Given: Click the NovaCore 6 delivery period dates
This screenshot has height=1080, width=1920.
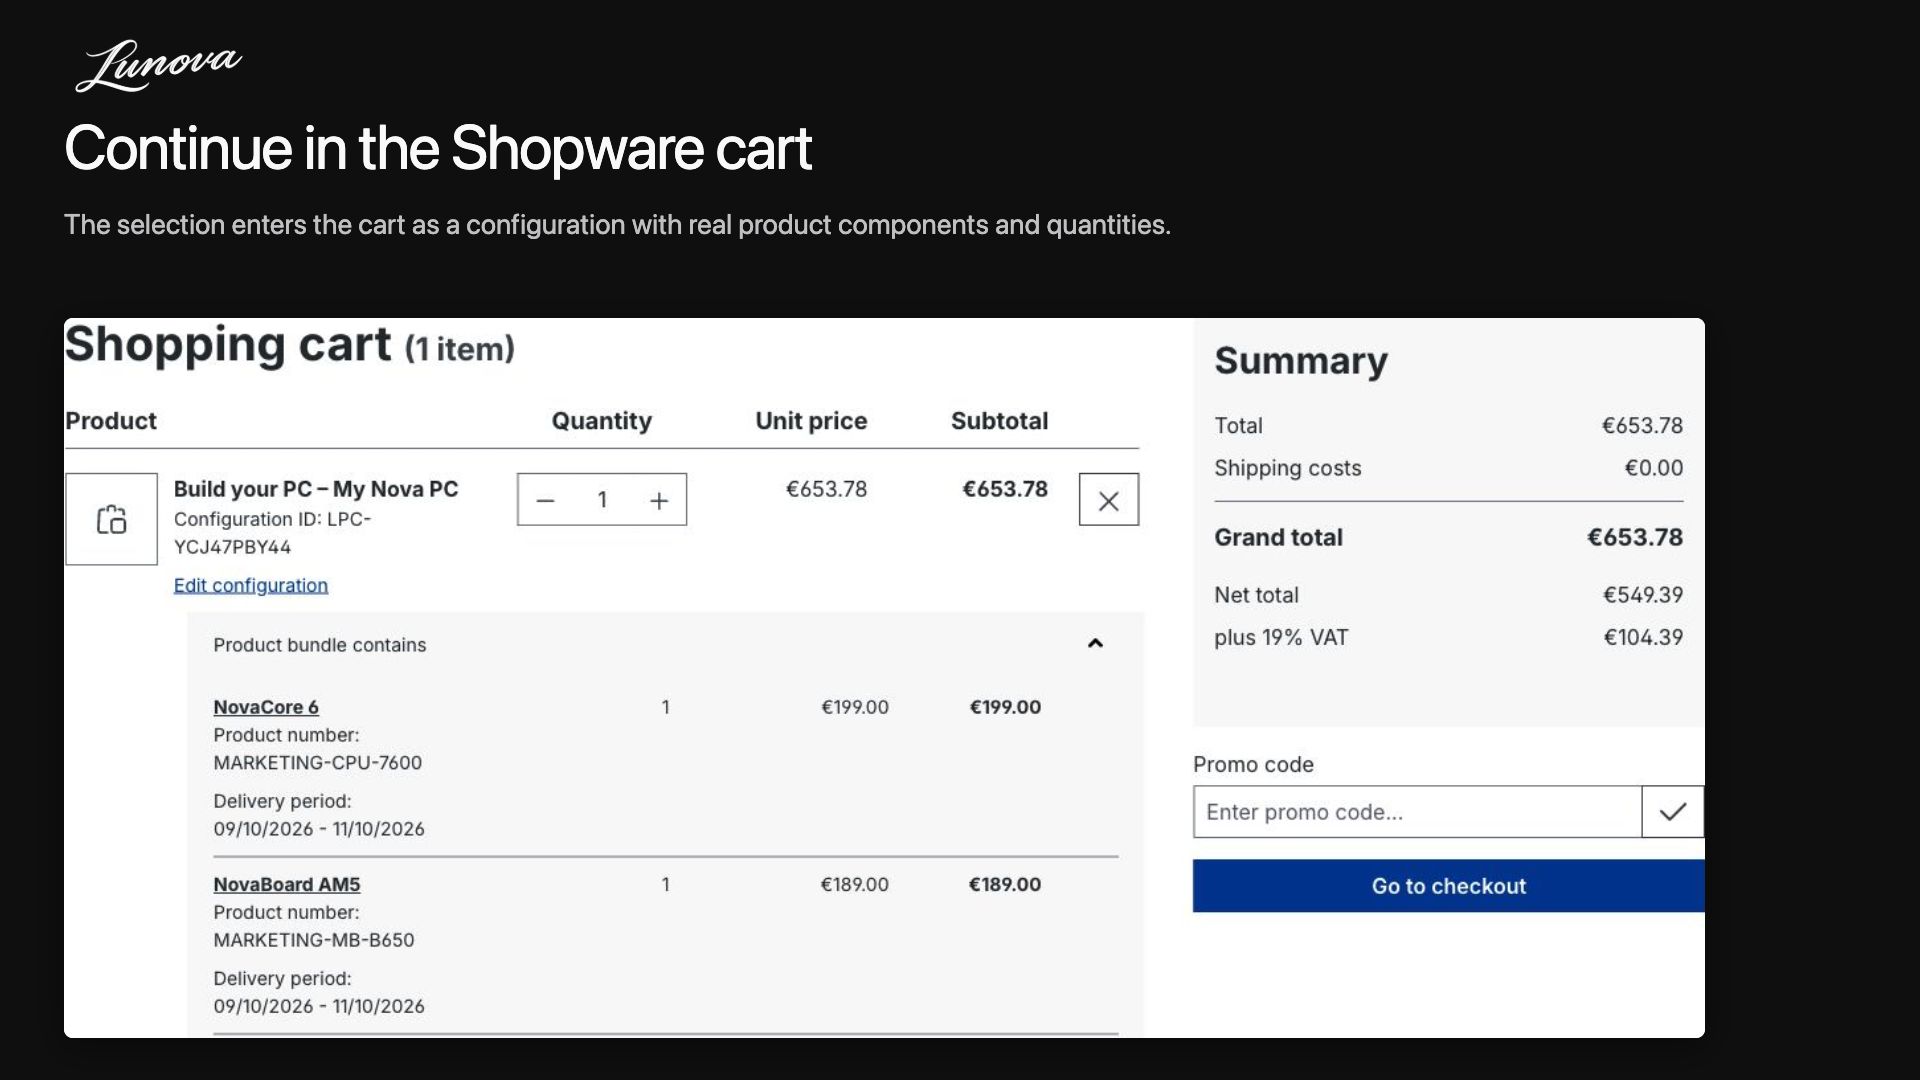Looking at the screenshot, I should (x=319, y=829).
